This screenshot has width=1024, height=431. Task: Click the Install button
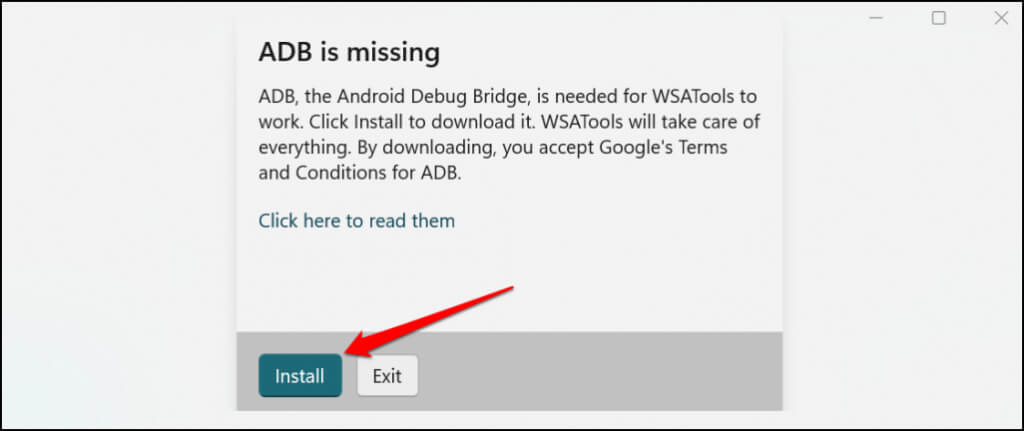tap(300, 376)
